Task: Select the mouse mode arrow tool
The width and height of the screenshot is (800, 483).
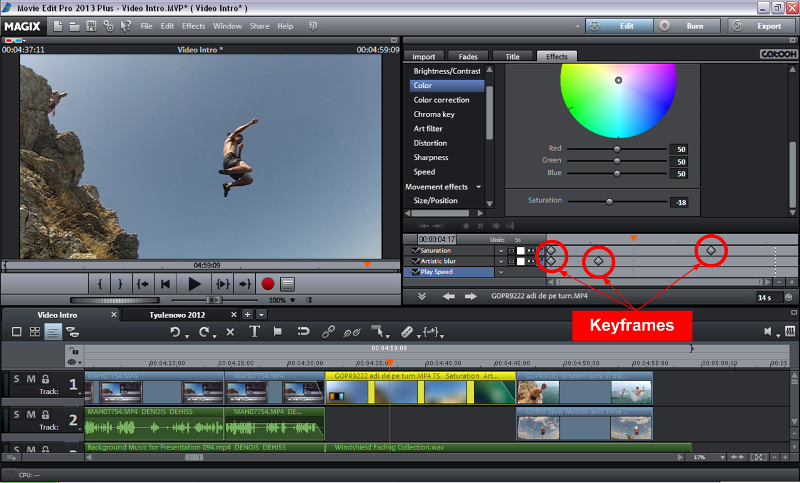Action: [378, 332]
